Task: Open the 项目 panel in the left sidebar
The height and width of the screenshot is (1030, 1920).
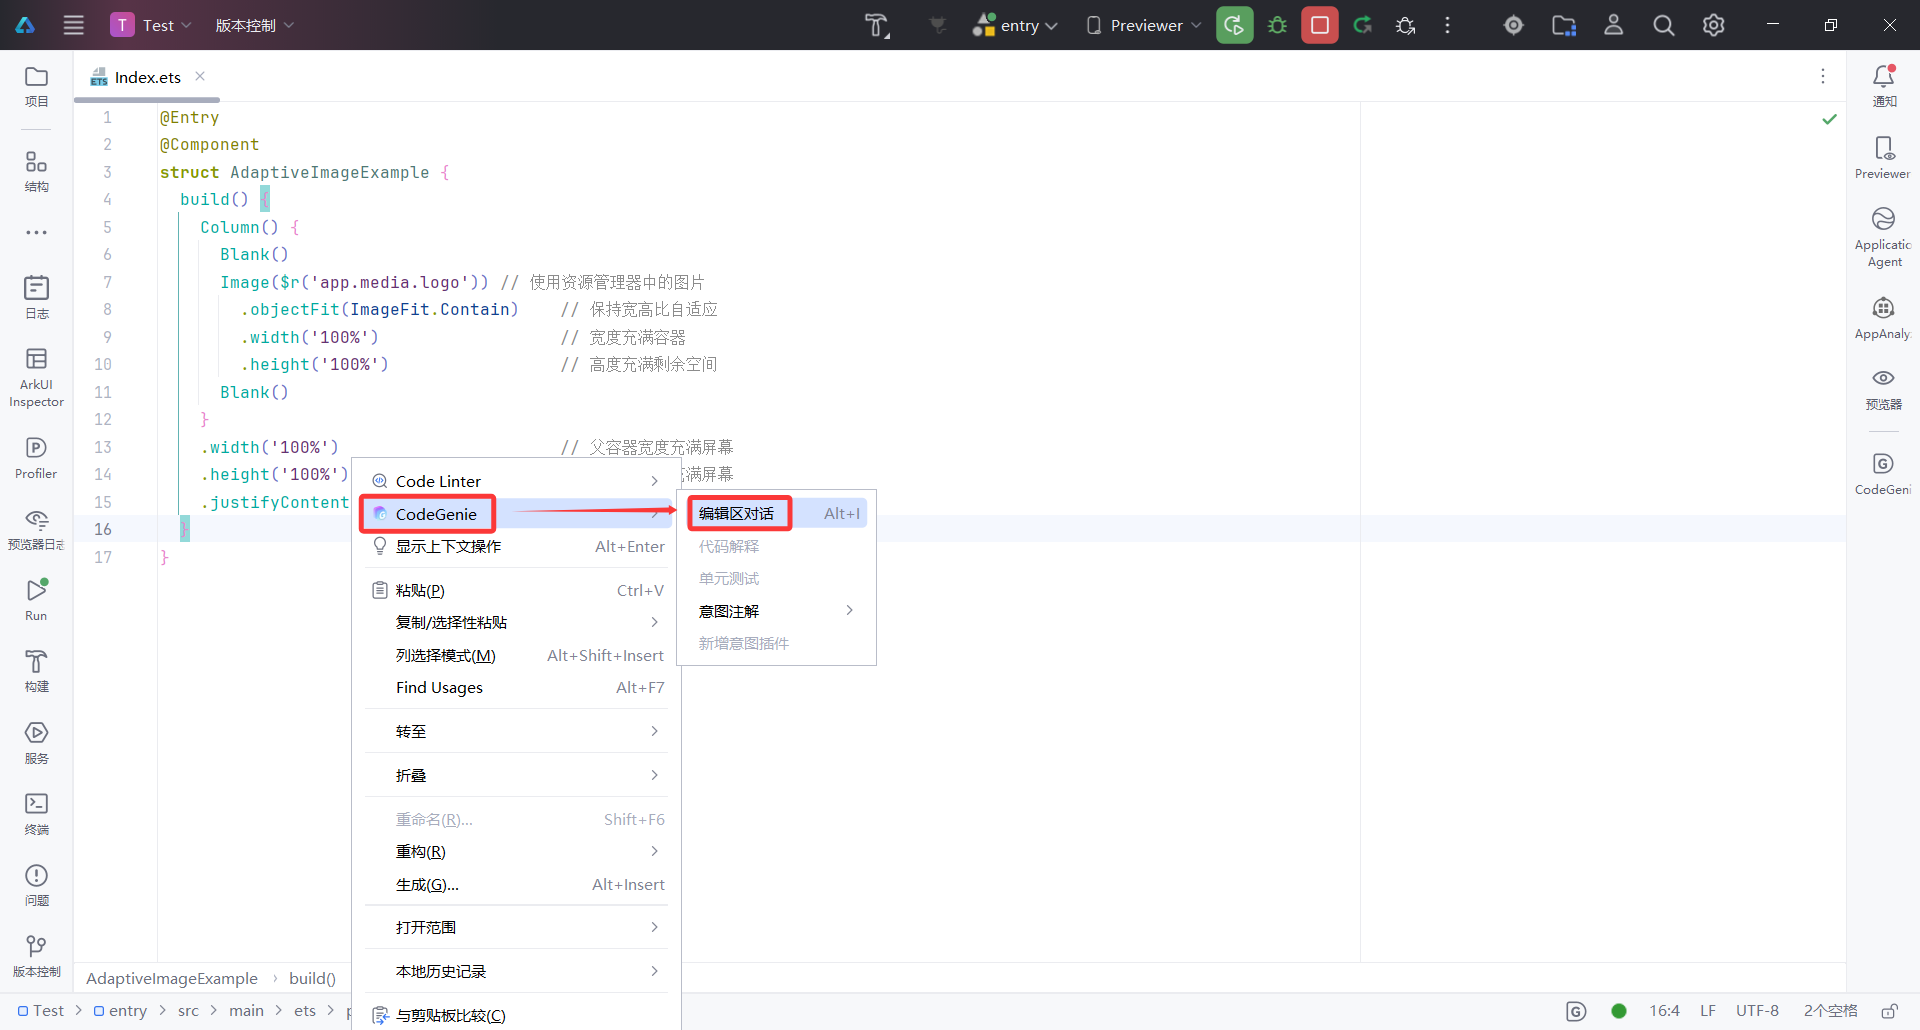Action: pos(37,86)
